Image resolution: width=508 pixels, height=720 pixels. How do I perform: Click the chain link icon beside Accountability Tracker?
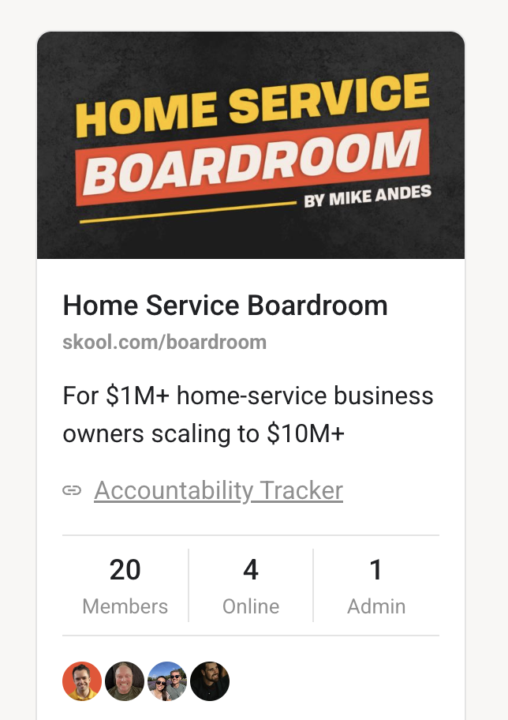click(x=72, y=491)
